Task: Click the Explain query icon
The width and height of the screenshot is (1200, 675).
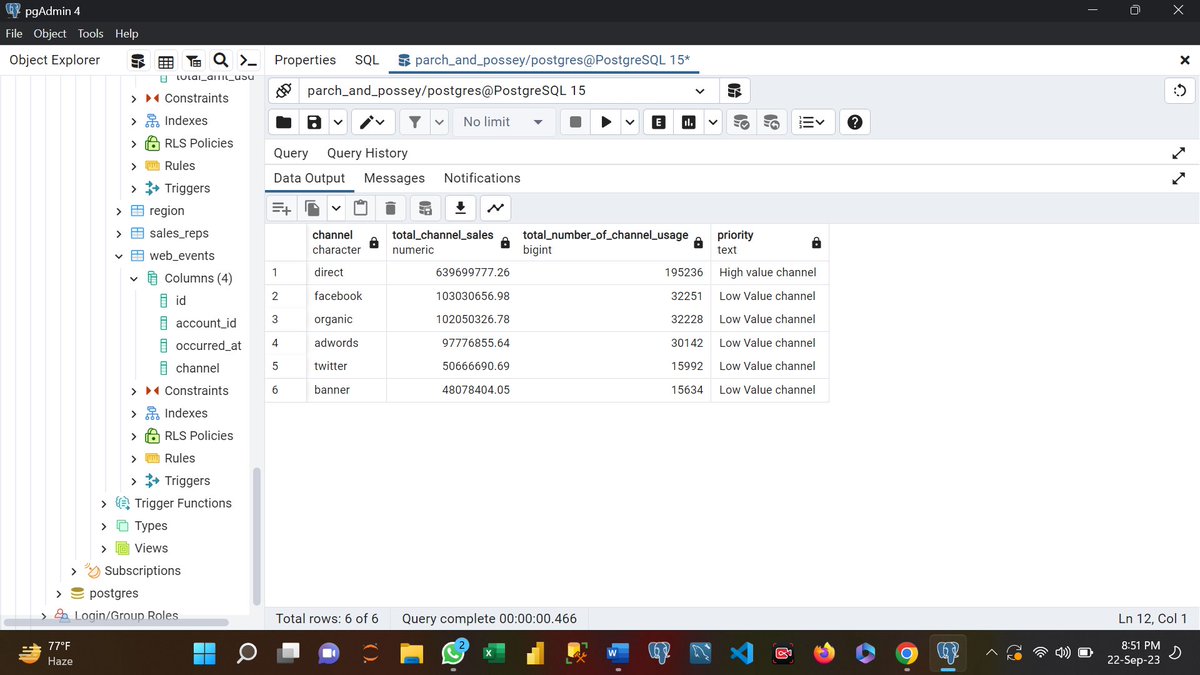Action: 658,122
